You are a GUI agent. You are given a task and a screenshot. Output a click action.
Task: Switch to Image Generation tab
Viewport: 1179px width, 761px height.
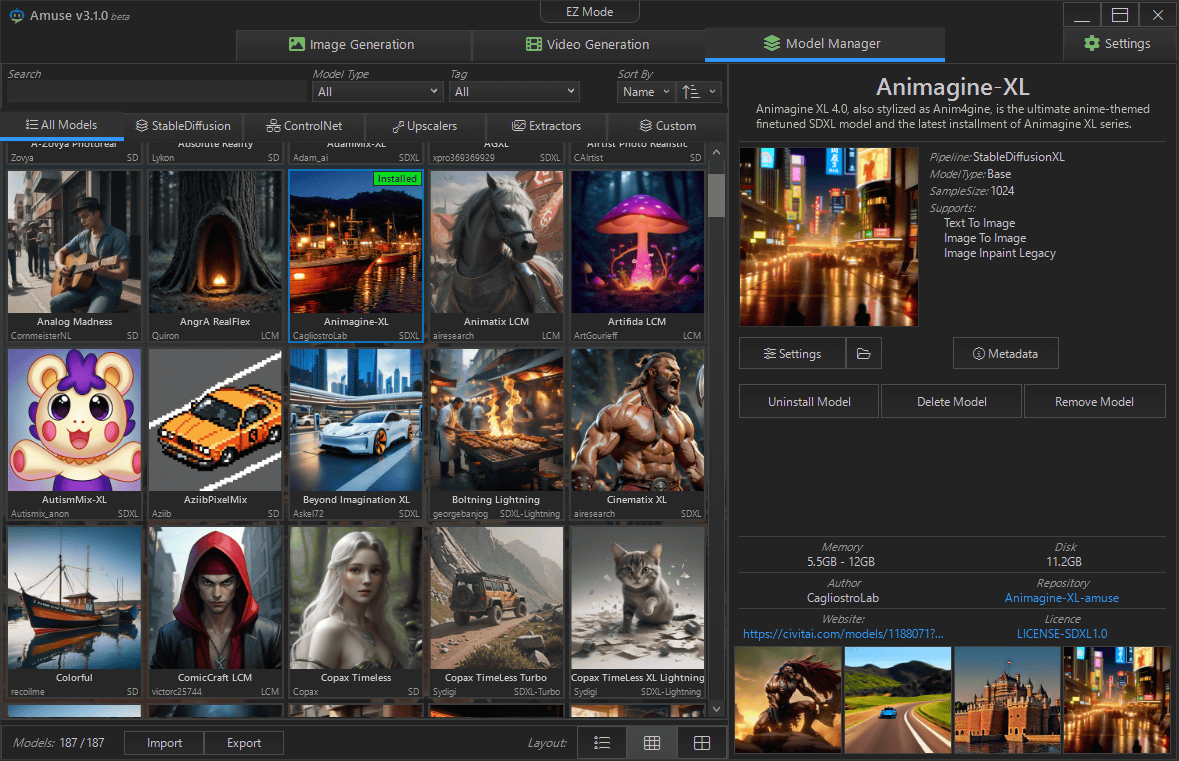pyautogui.click(x=353, y=44)
